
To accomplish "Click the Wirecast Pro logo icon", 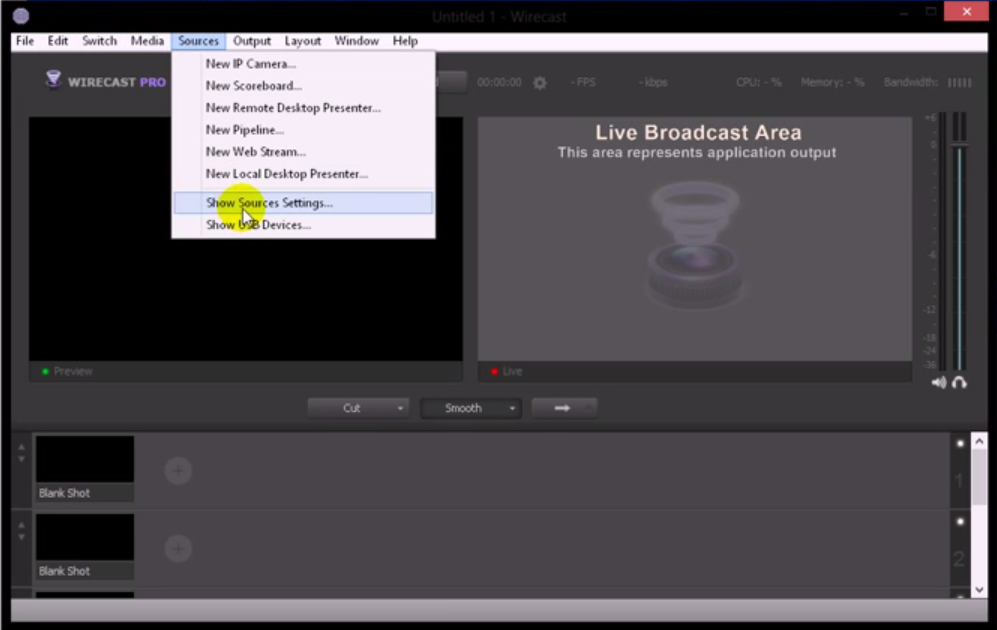I will coord(53,80).
